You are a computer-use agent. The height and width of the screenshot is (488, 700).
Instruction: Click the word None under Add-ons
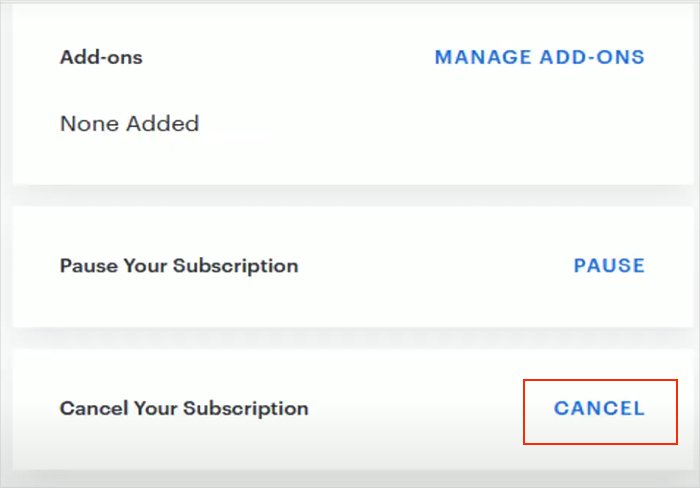click(87, 124)
